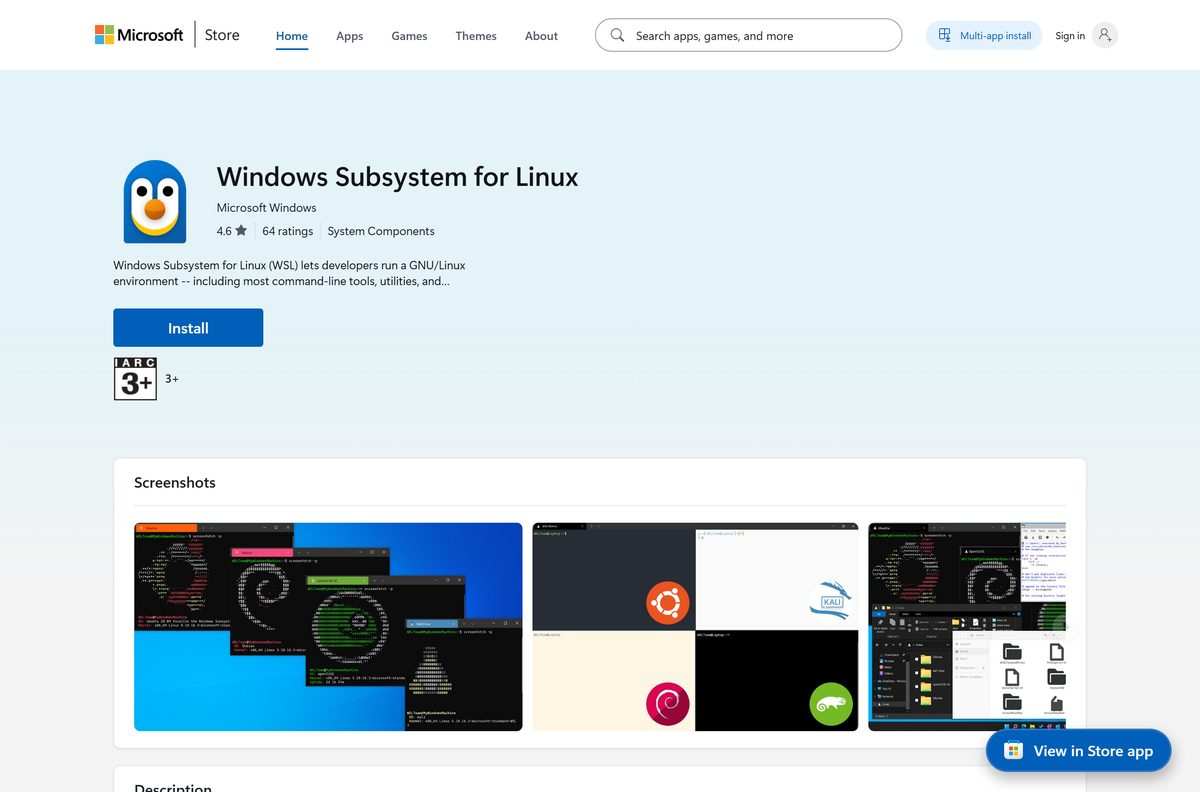Open the Microsoft Windows publisher link
The image size is (1200, 792).
pyautogui.click(x=266, y=208)
